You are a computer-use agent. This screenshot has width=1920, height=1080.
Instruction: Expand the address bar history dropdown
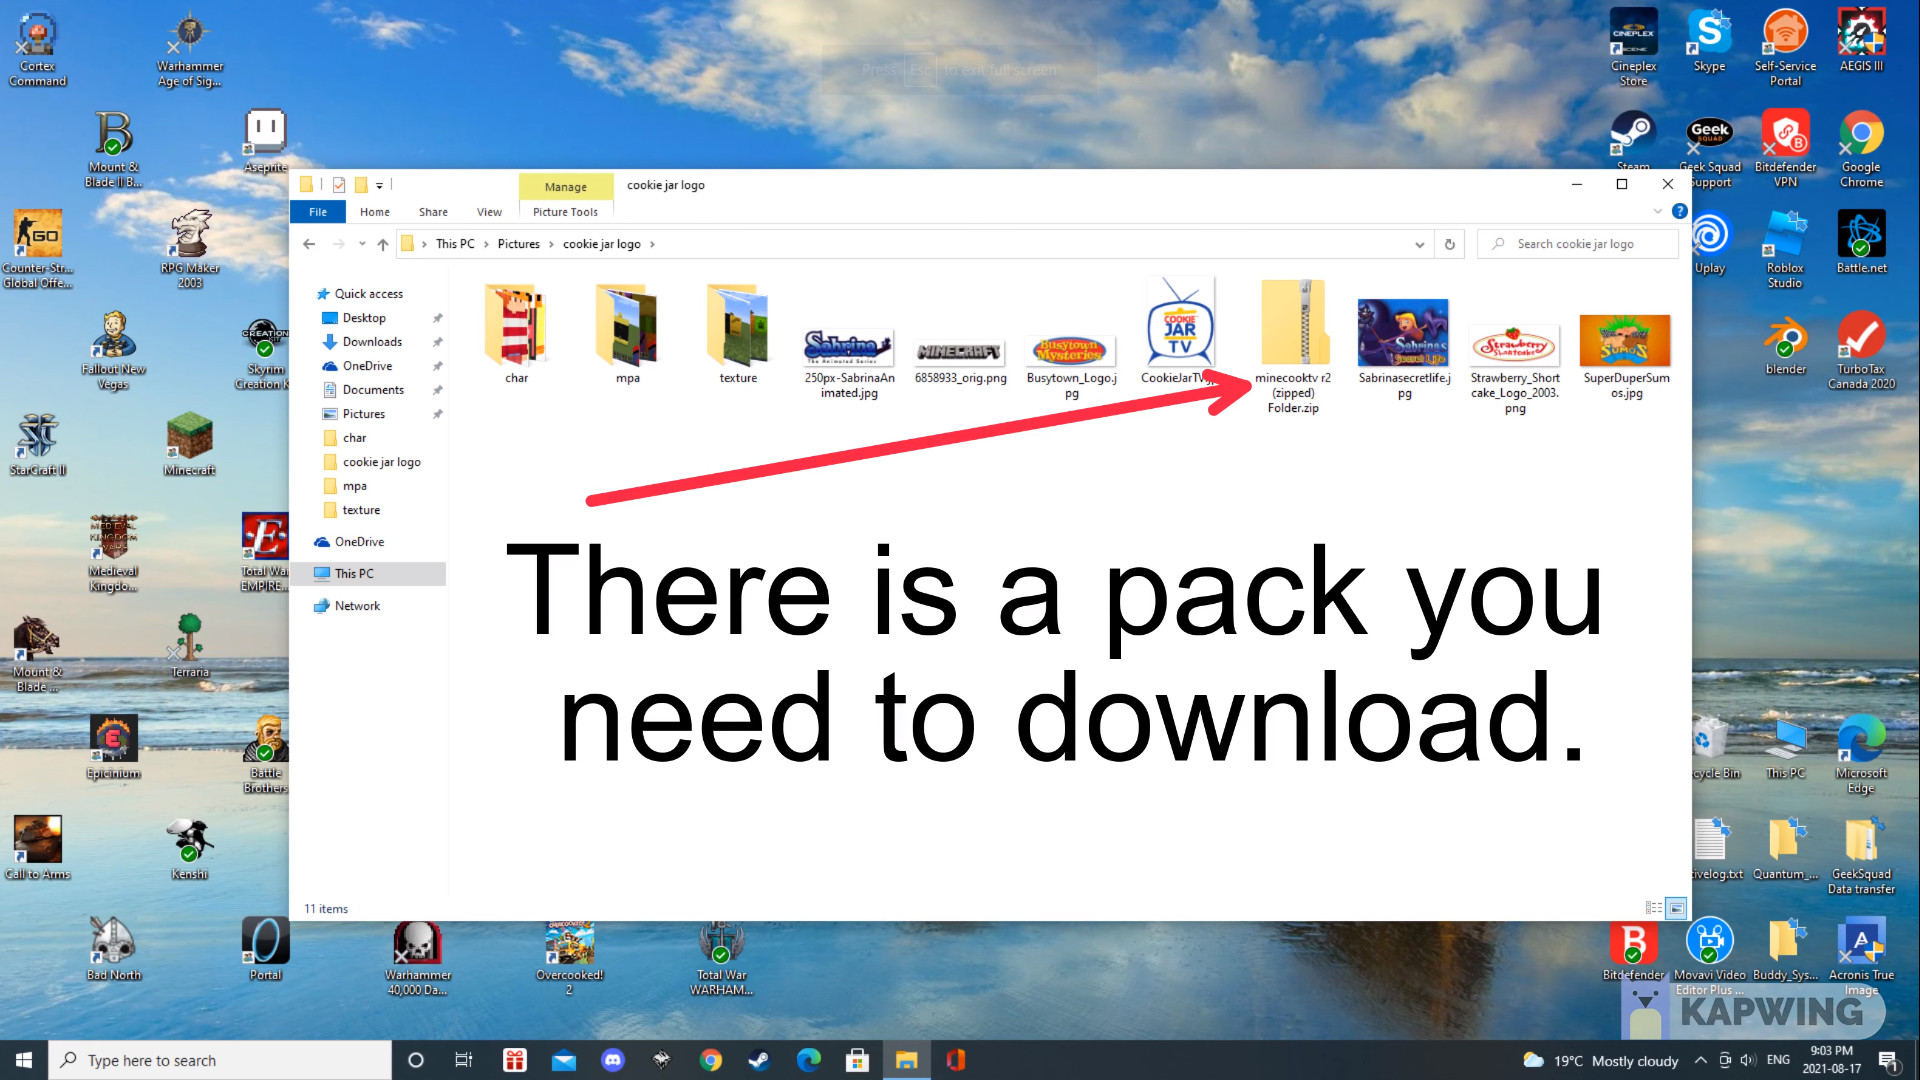(x=1419, y=244)
